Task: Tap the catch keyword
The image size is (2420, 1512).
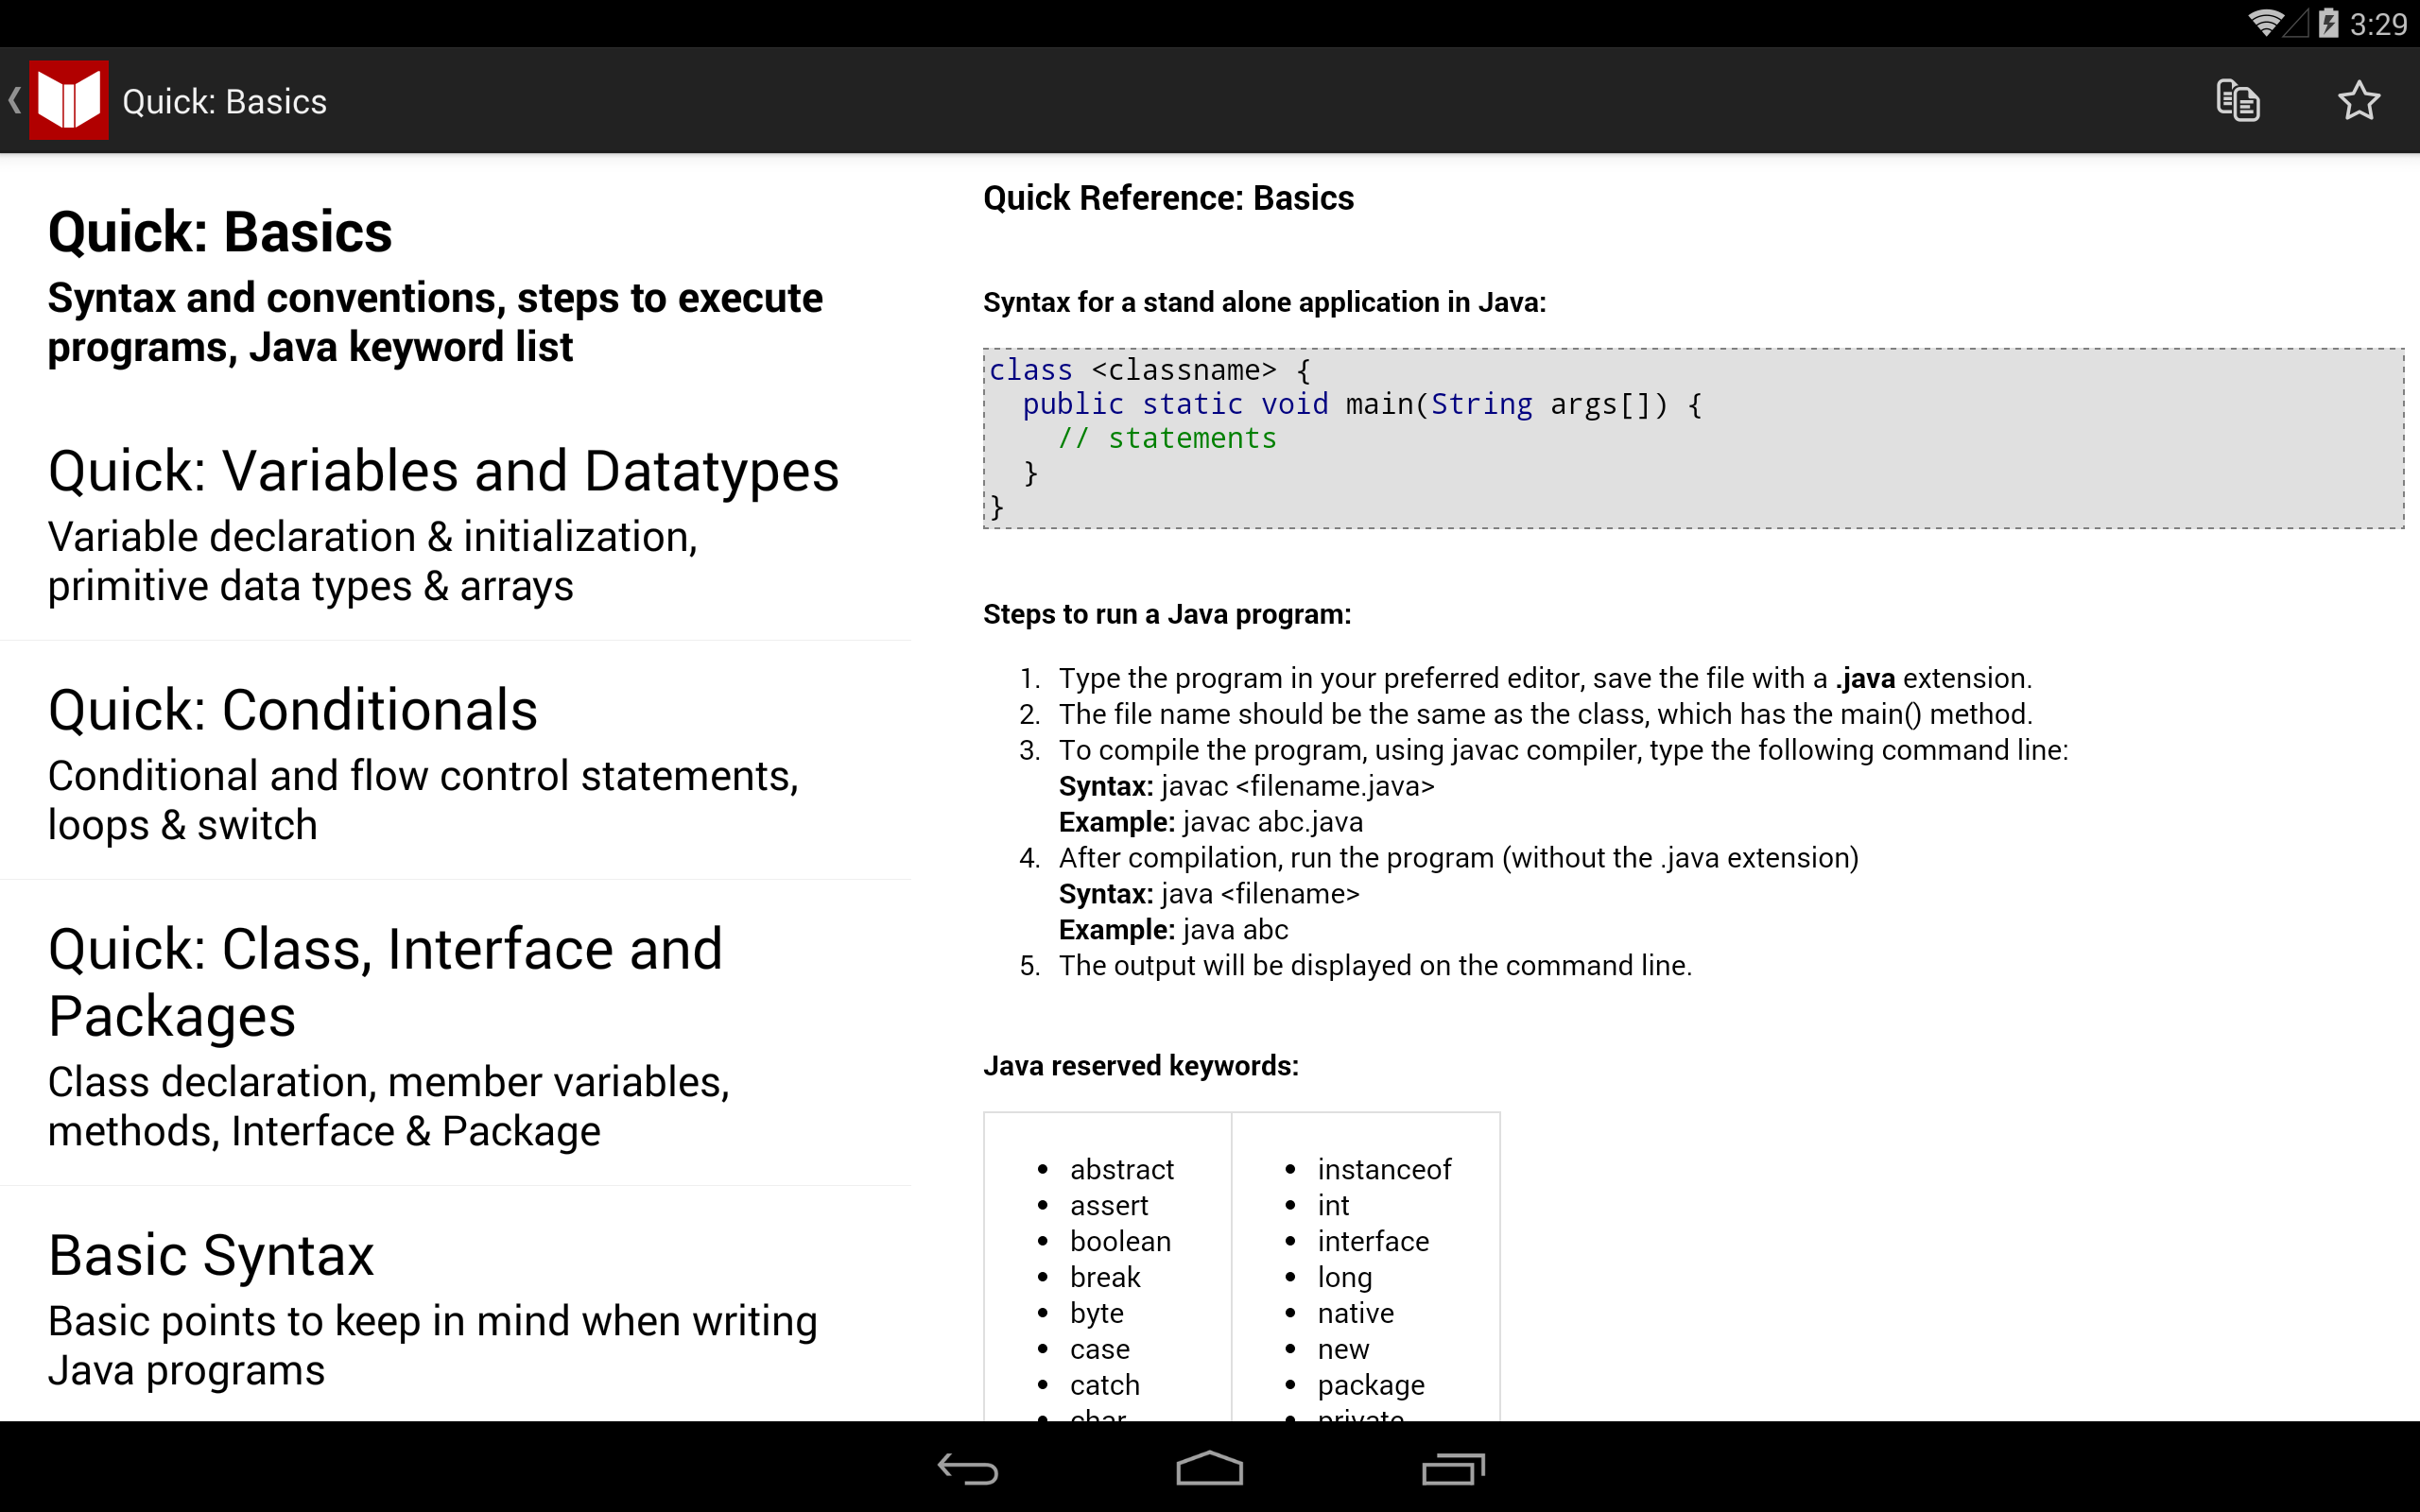Action: pos(1104,1385)
